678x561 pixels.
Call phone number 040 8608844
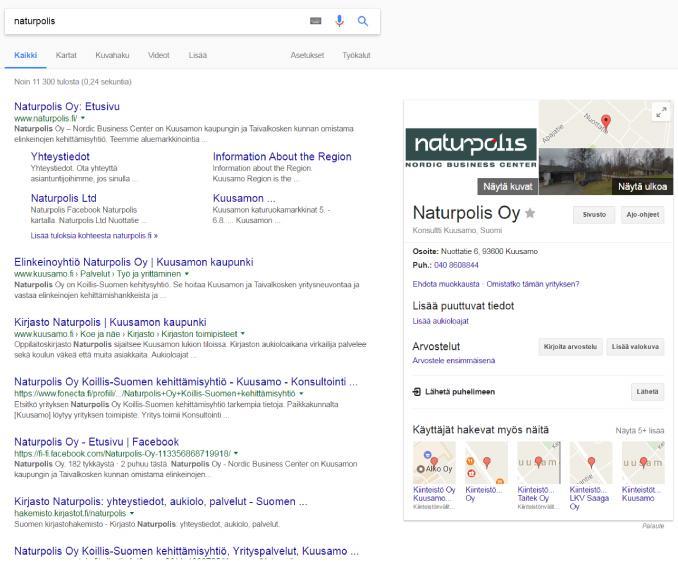point(456,265)
